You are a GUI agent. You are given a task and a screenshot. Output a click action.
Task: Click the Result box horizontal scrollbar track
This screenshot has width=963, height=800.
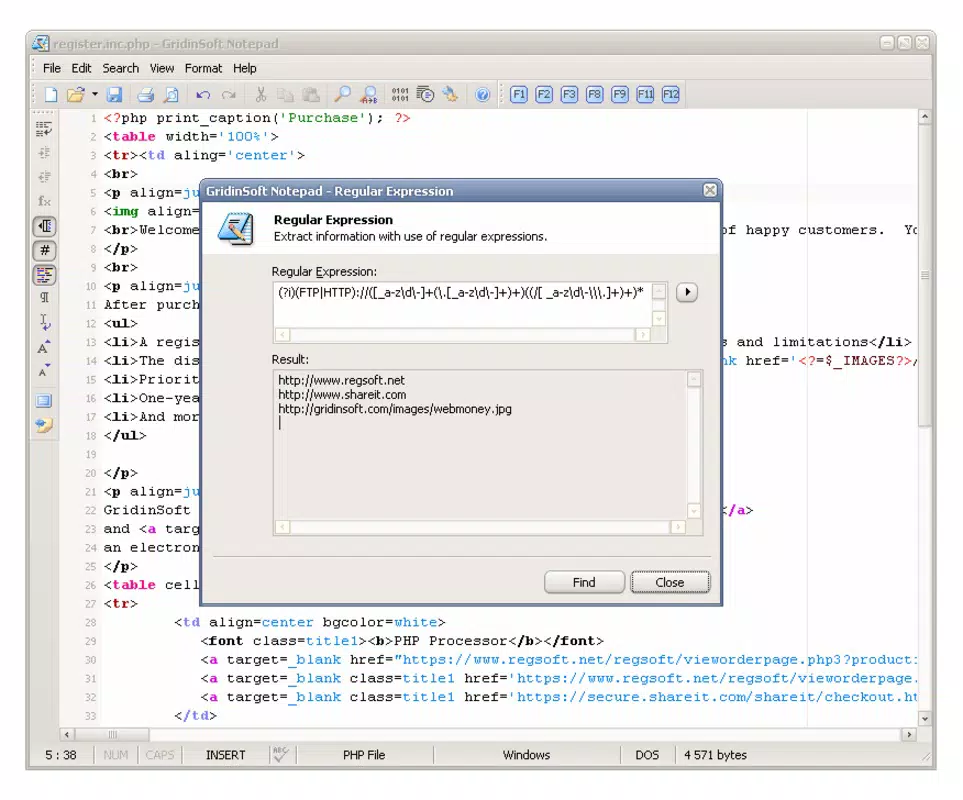coord(480,527)
